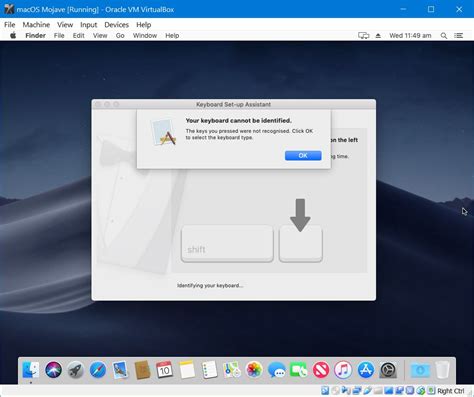Click globe icon in VirtualBox status bar
This screenshot has width=474, height=397.
[x=421, y=390]
